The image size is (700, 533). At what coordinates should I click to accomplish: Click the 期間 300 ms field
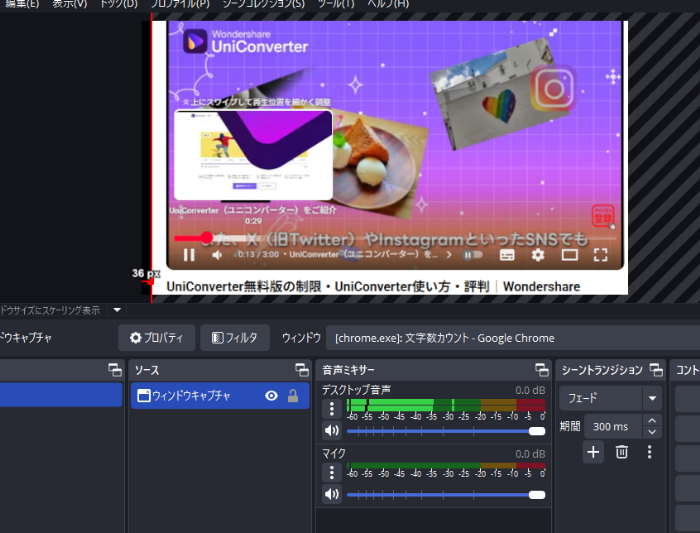(x=613, y=427)
